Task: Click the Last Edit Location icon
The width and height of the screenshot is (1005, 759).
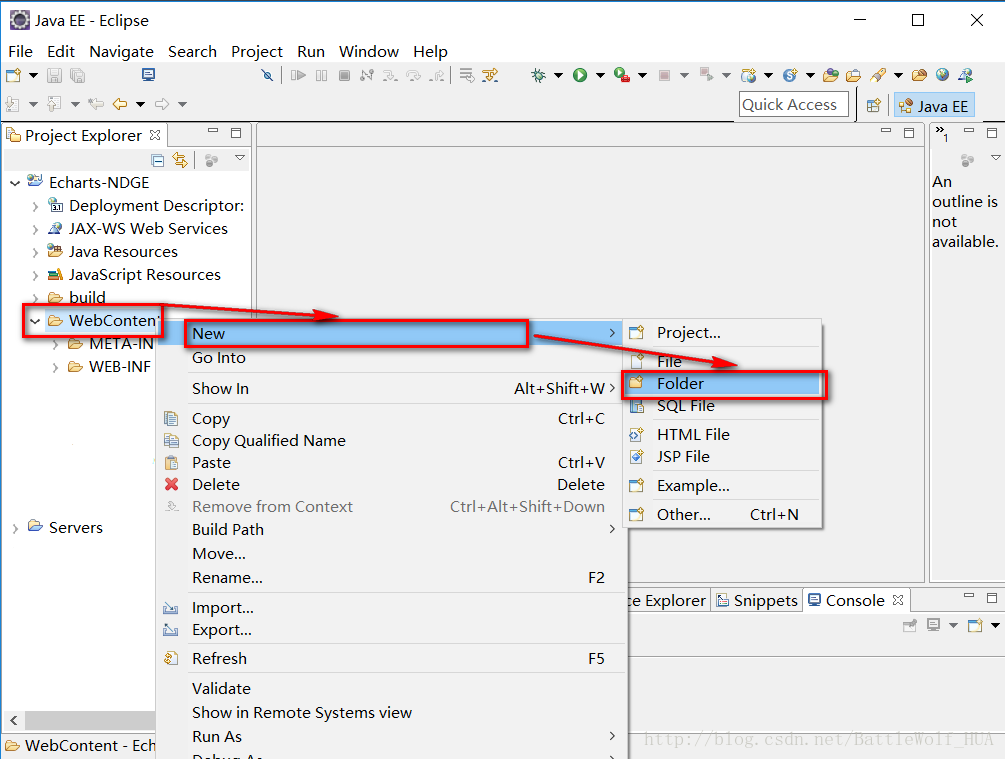Action: 96,104
